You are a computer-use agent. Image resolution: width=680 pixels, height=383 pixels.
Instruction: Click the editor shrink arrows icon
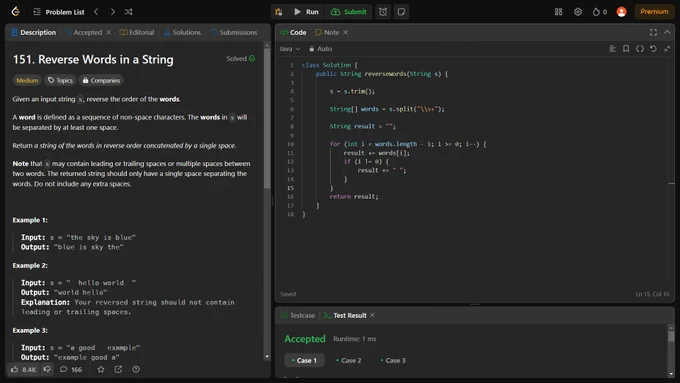667,49
